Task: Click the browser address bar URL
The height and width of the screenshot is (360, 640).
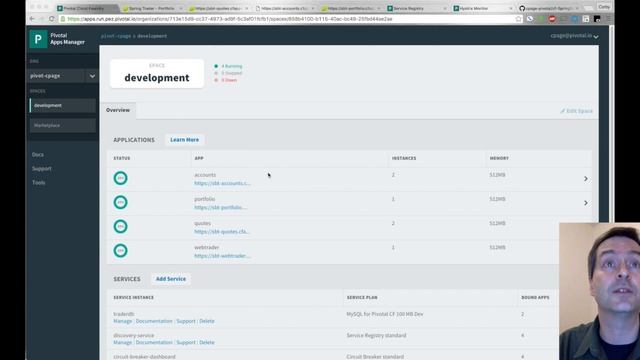Action: pos(230,19)
